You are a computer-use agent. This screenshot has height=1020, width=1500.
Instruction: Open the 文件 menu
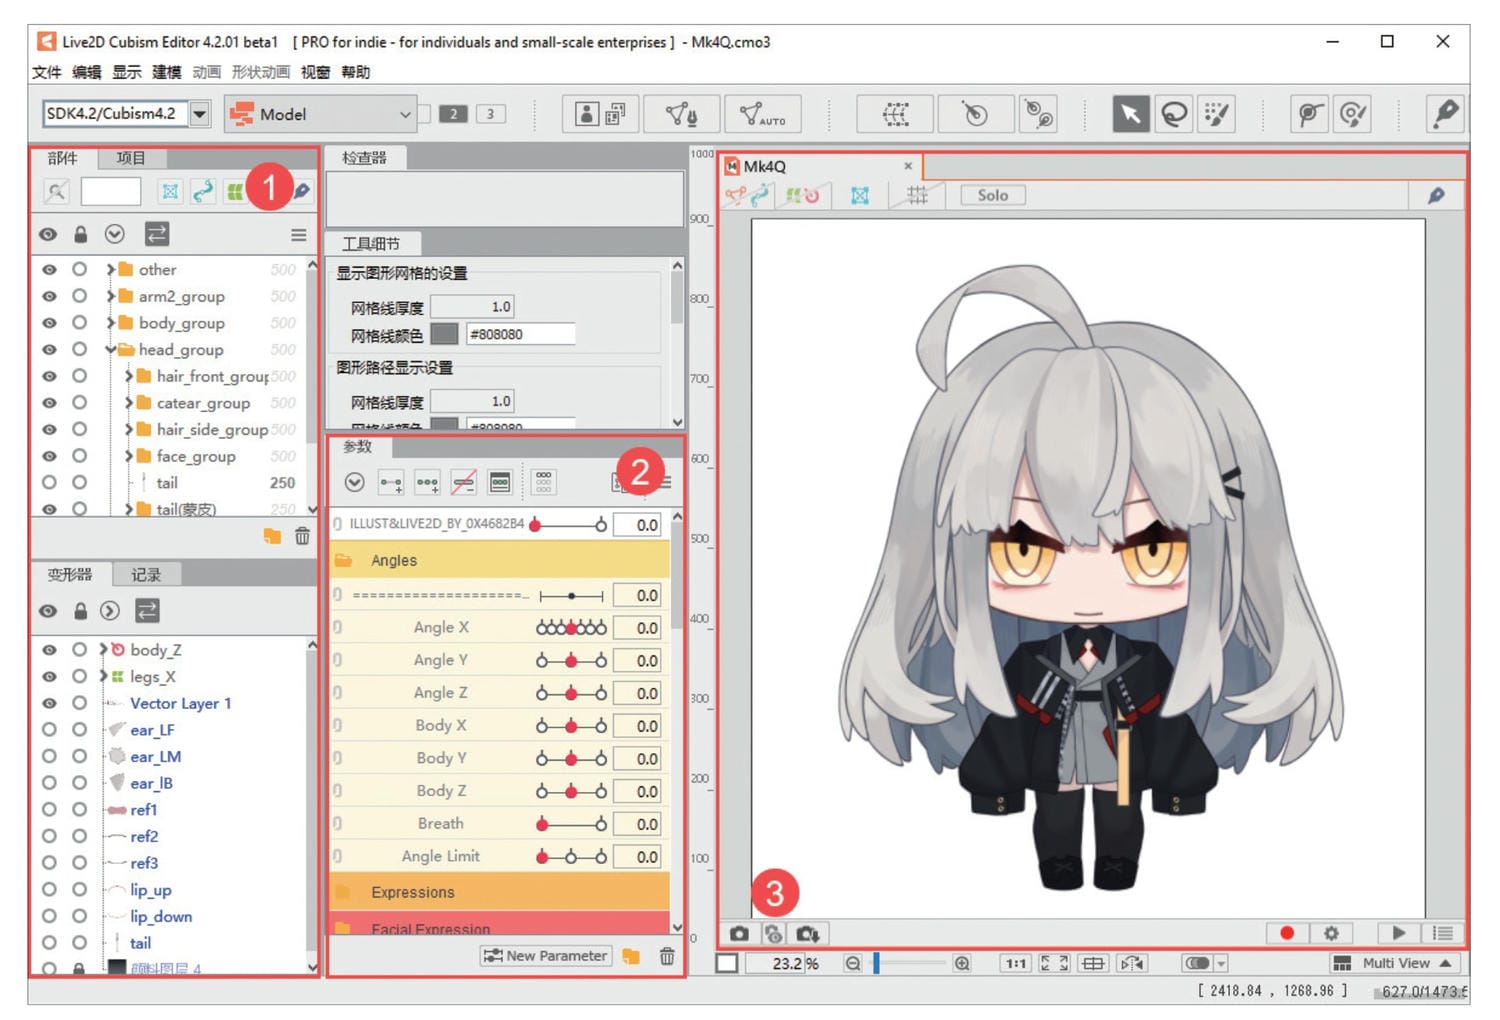pos(46,72)
